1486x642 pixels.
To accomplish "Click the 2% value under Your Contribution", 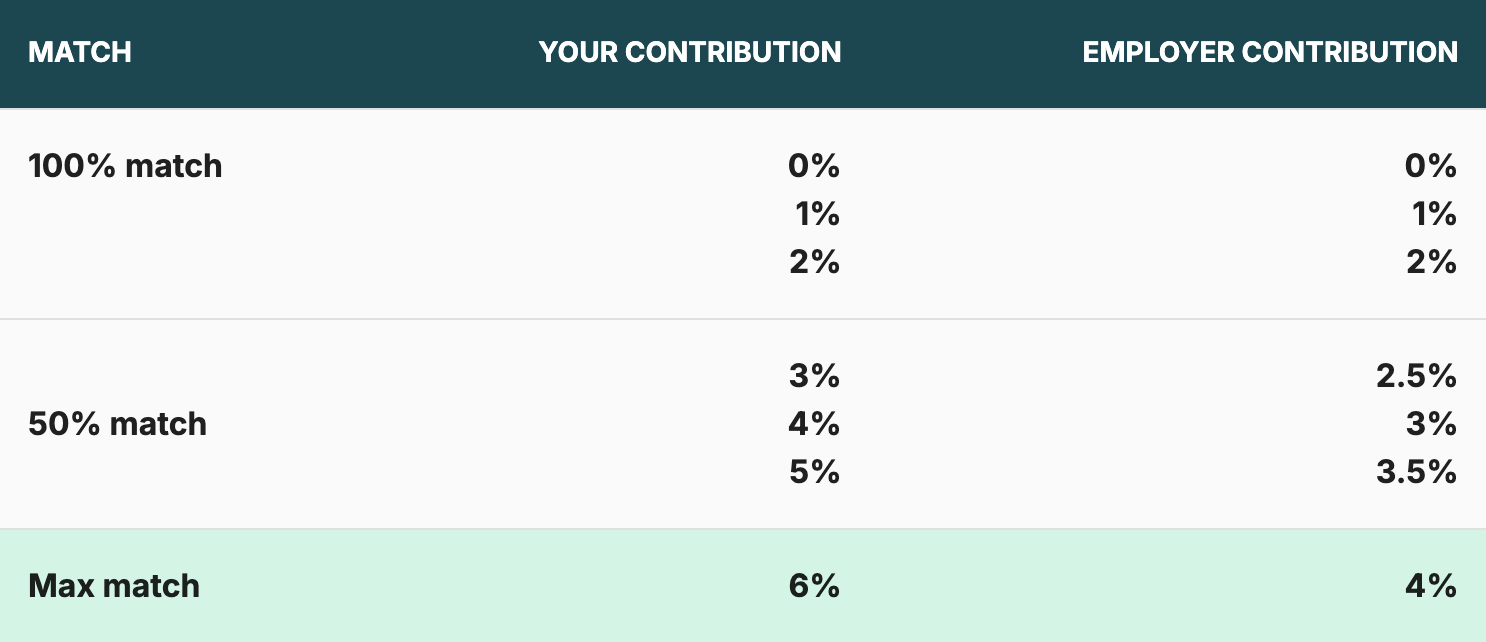I will 814,262.
